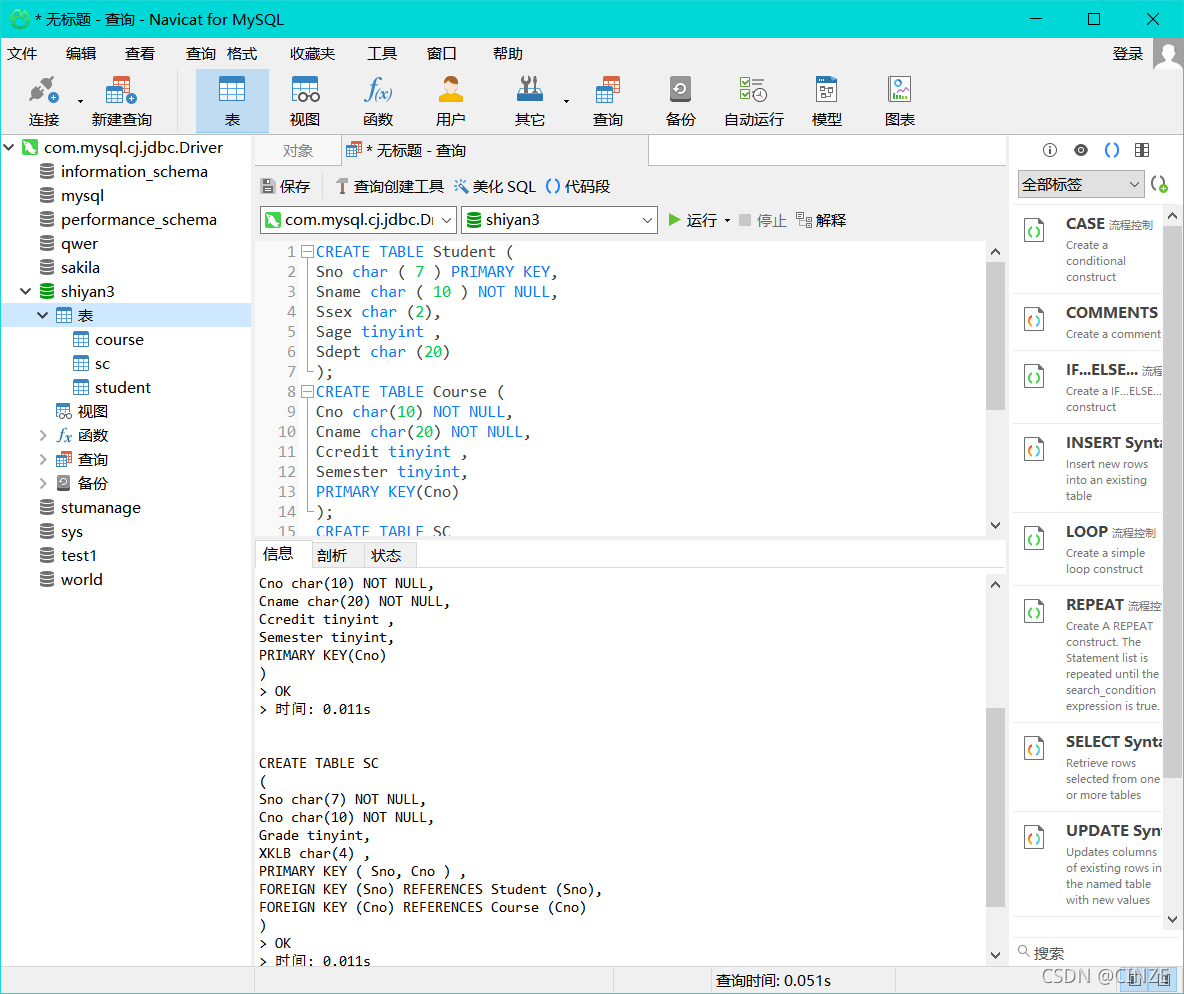Open the Backup (备份) toolbar icon
The image size is (1184, 994).
pyautogui.click(x=680, y=100)
